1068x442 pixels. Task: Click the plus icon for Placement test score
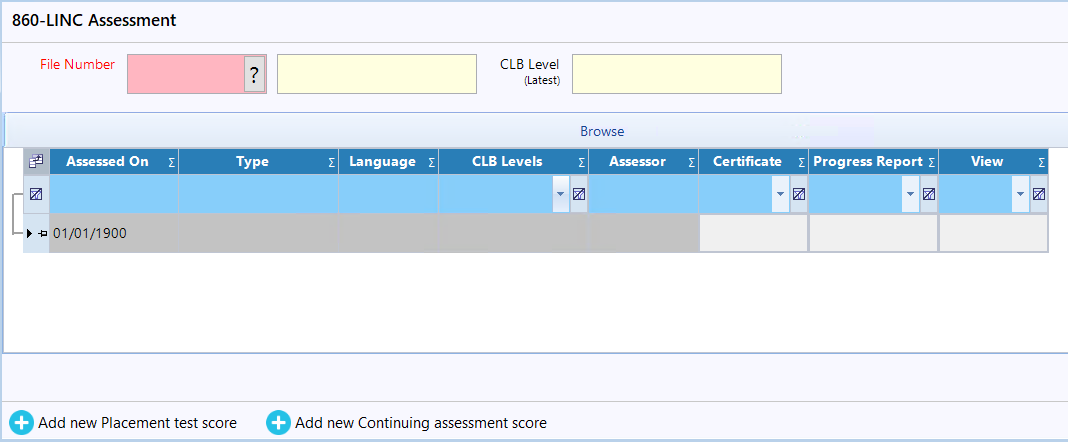click(21, 423)
